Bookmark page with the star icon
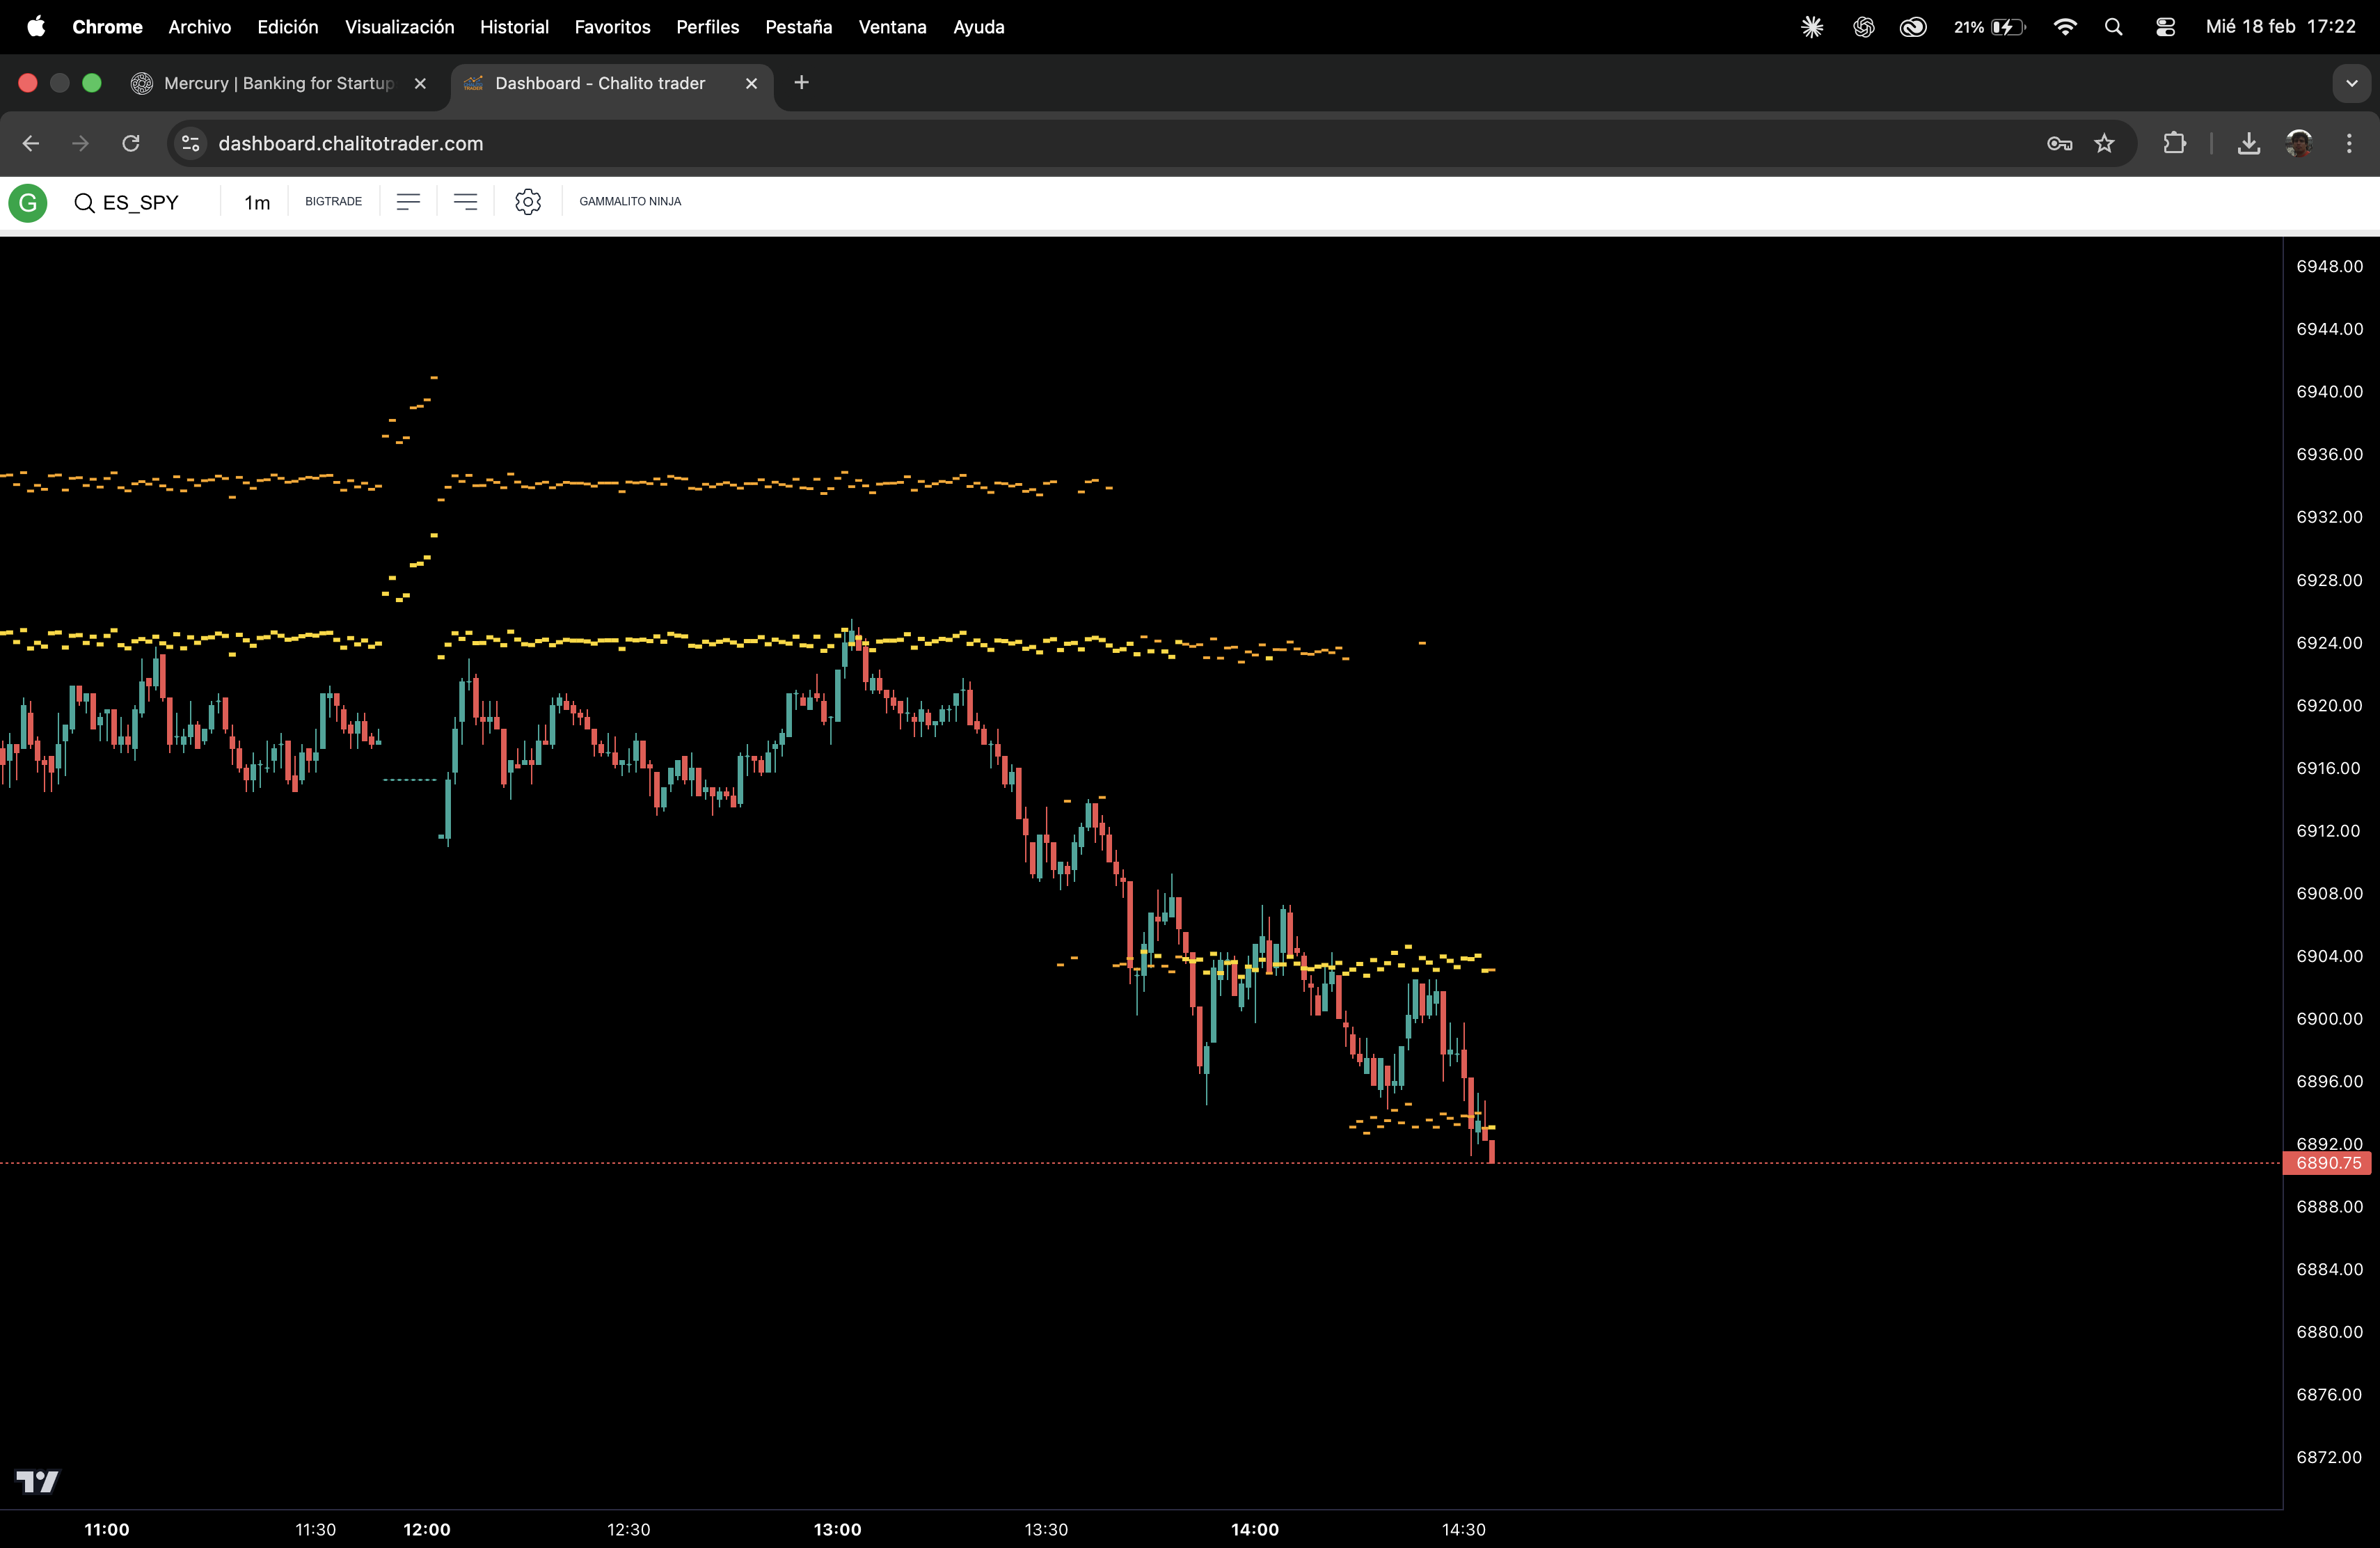Screen dimensions: 2380x1548 tap(2104, 144)
